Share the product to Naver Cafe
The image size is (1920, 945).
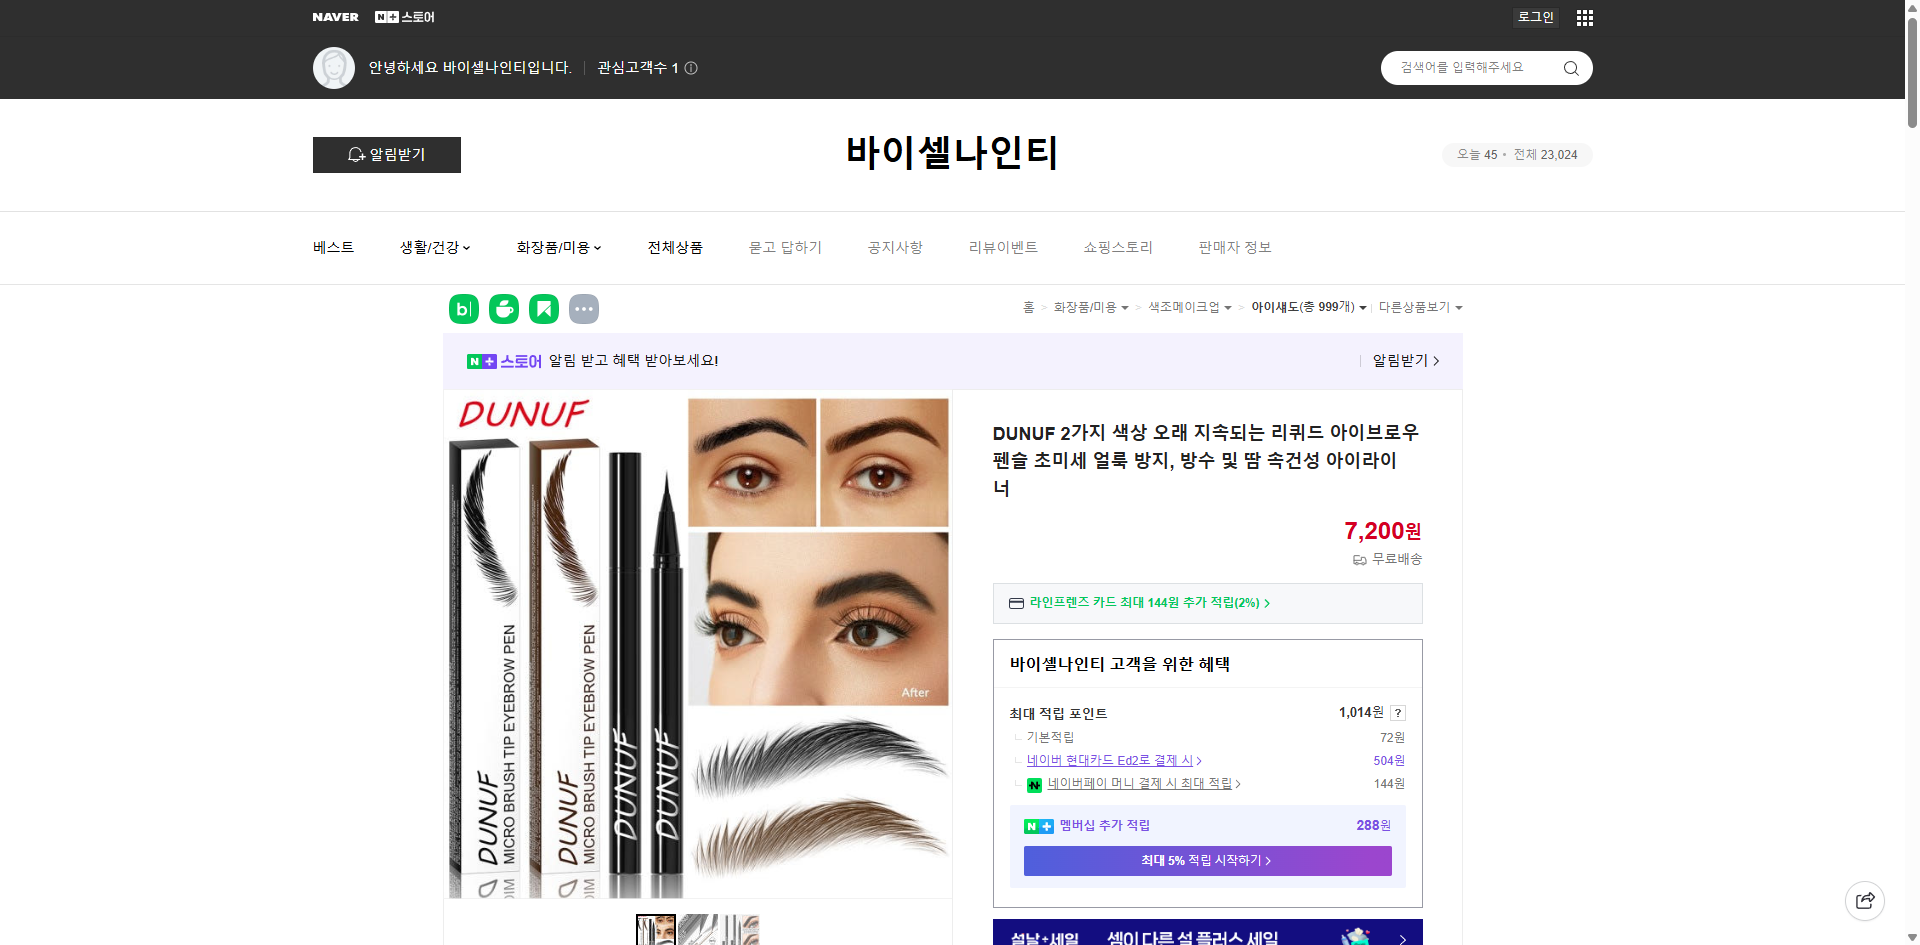click(x=503, y=309)
